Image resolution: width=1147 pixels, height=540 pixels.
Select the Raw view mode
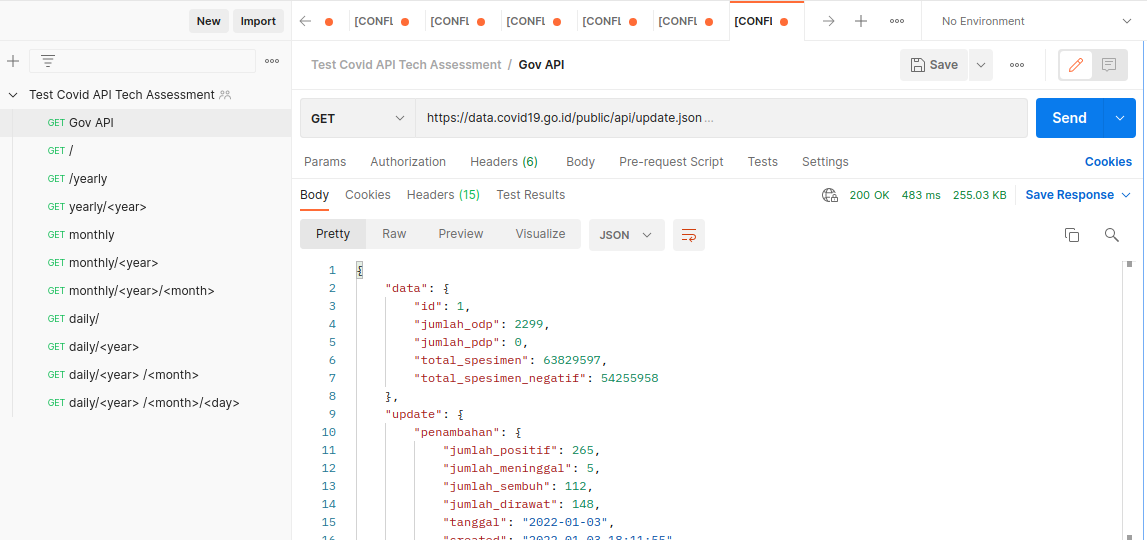[x=394, y=234]
